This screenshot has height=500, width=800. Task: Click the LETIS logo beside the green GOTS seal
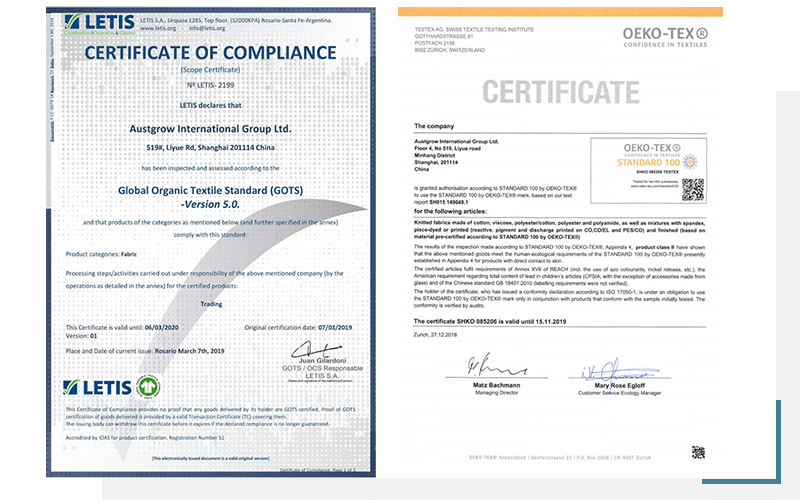pyautogui.click(x=97, y=387)
